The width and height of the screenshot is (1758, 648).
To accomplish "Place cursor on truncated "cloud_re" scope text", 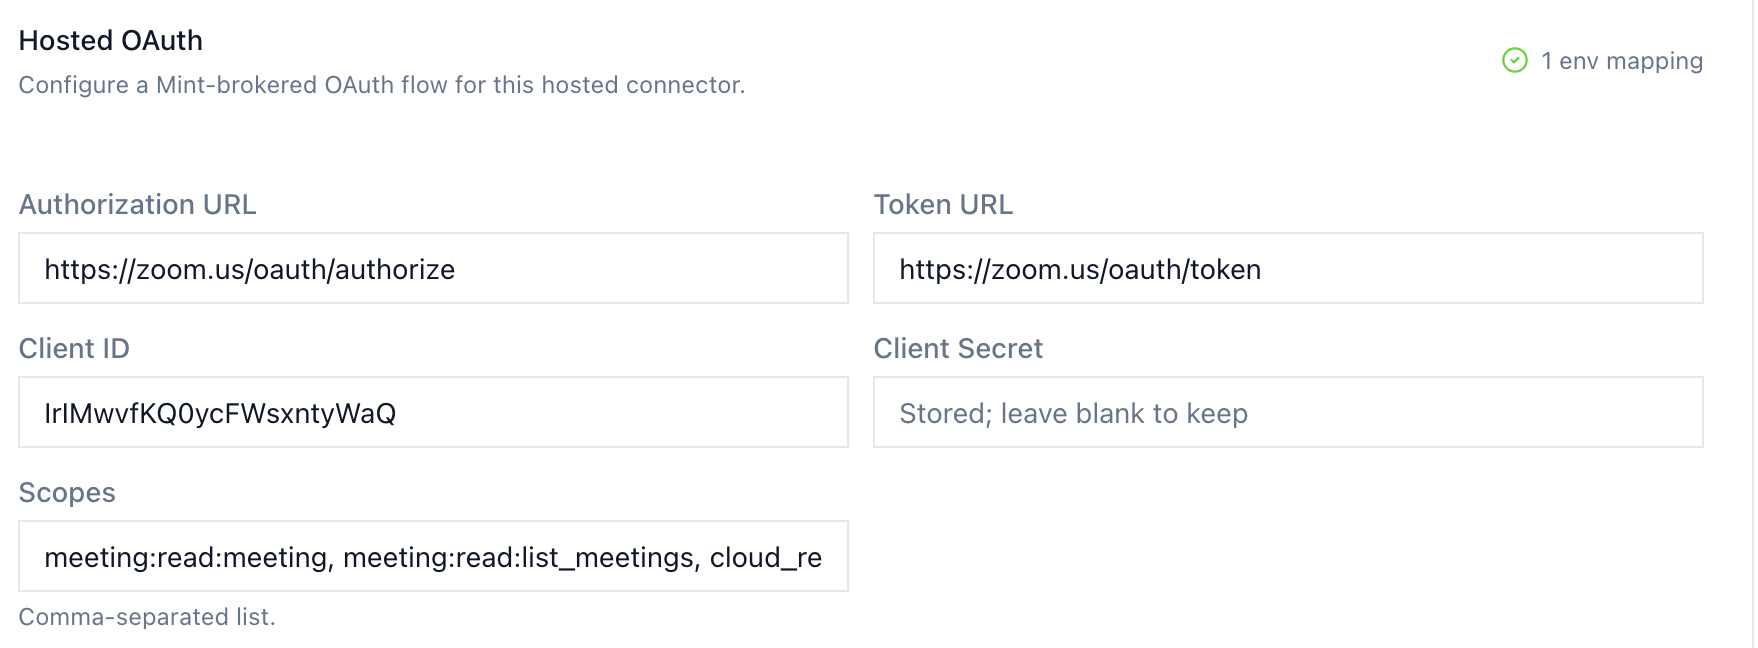I will (766, 557).
